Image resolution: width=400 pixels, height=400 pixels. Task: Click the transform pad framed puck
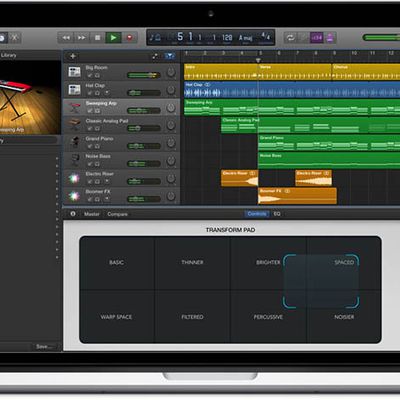tap(321, 281)
